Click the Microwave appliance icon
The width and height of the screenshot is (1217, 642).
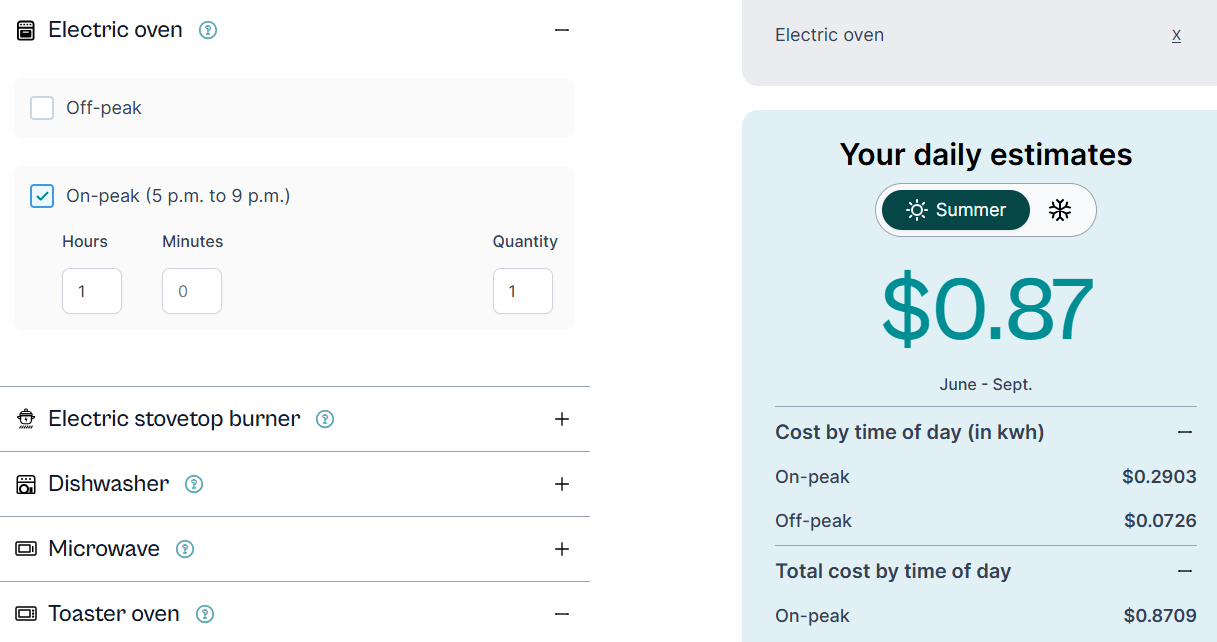click(26, 549)
